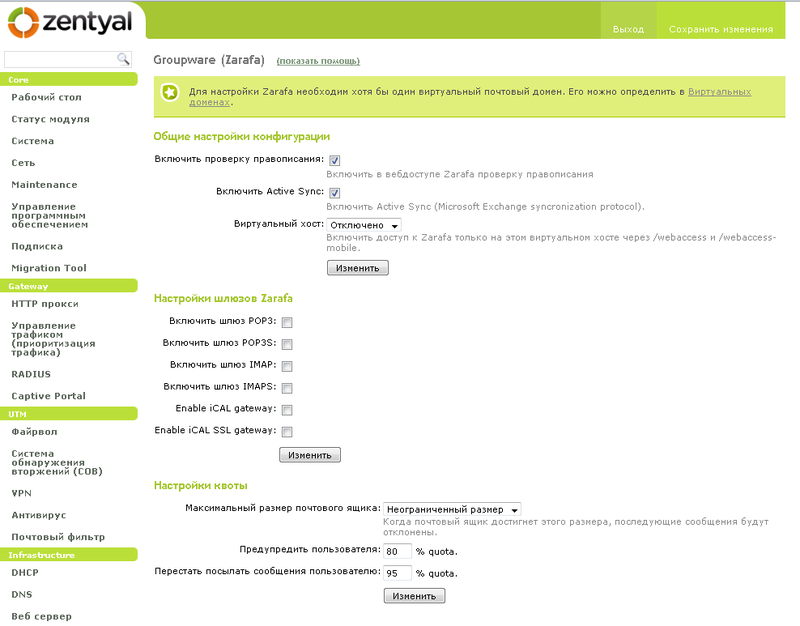Open the DNS menu item
Viewport: 800px width, 626px height.
click(22, 594)
